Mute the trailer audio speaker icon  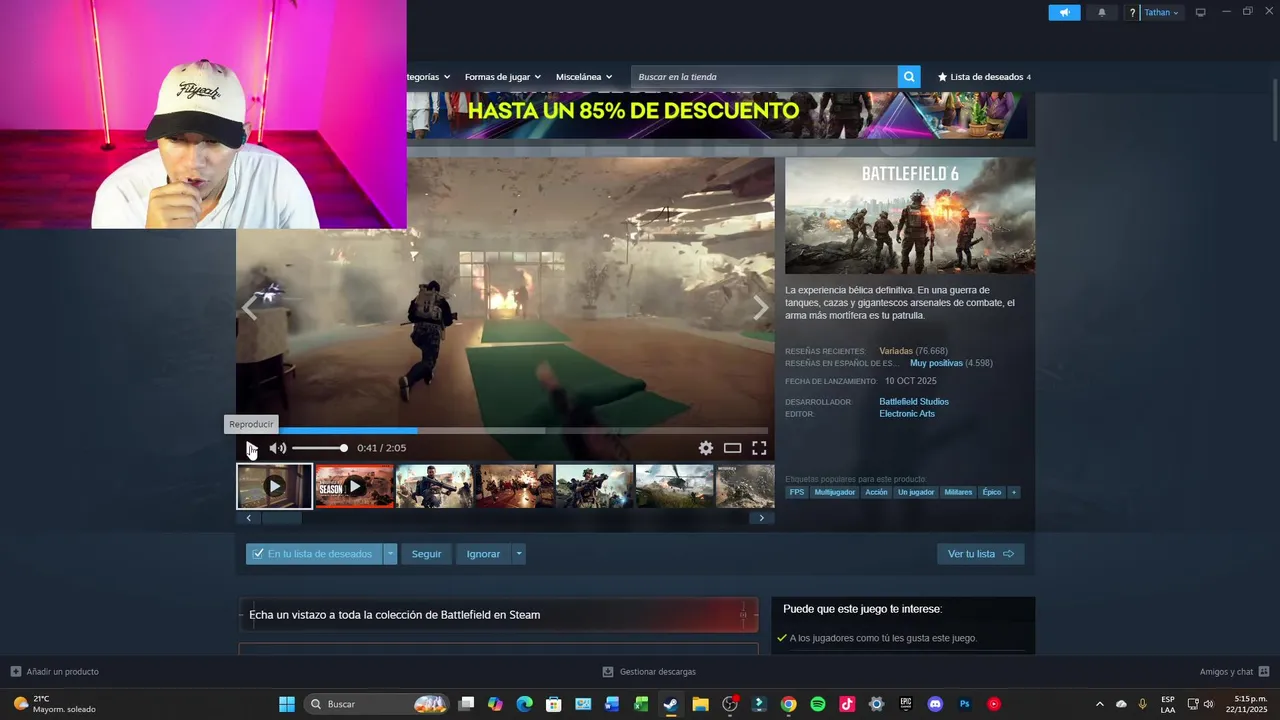coord(278,448)
